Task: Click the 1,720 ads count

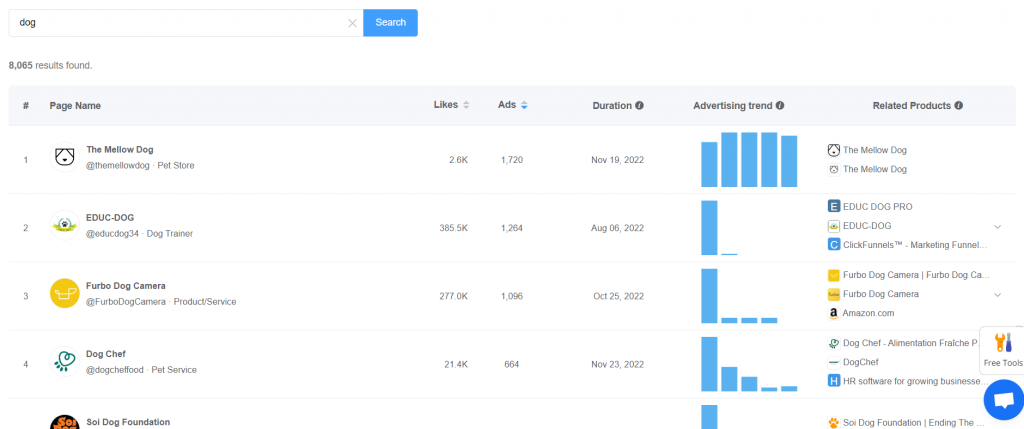Action: tap(511, 159)
